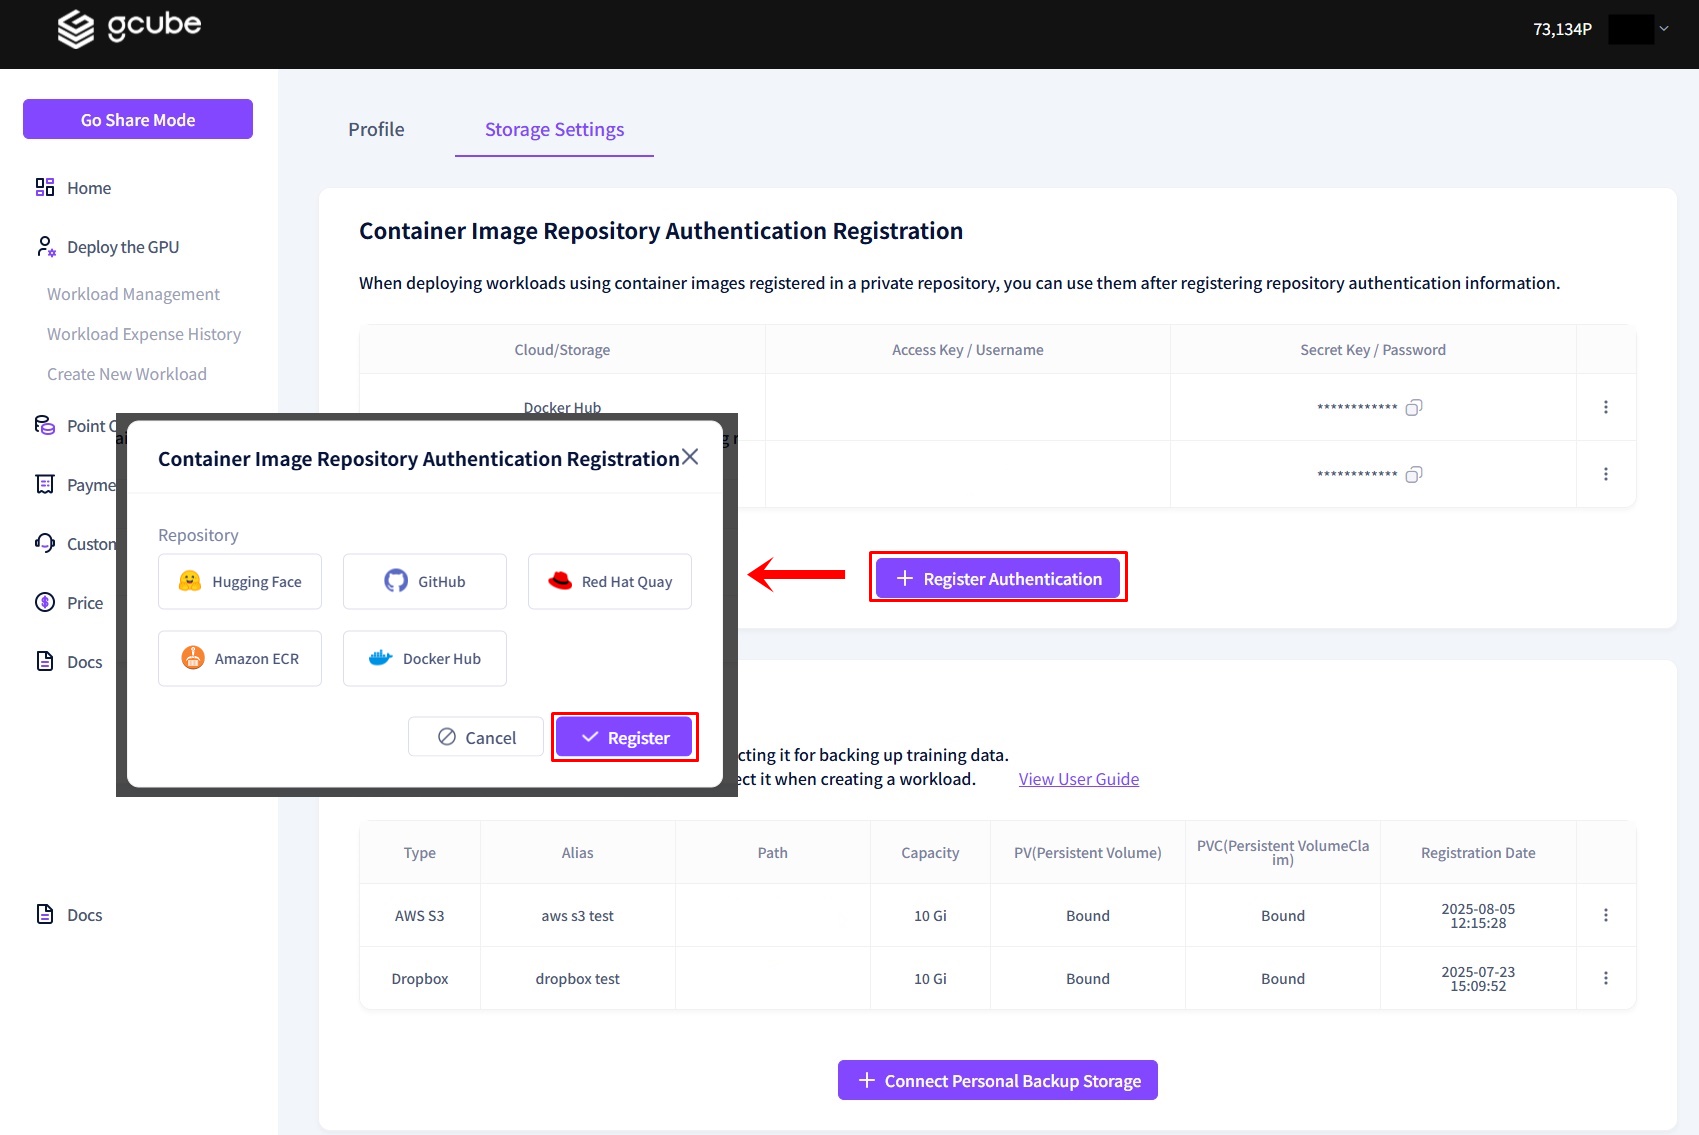Open more options for AWS S3 storage
Viewport: 1699px width, 1135px height.
(x=1606, y=915)
